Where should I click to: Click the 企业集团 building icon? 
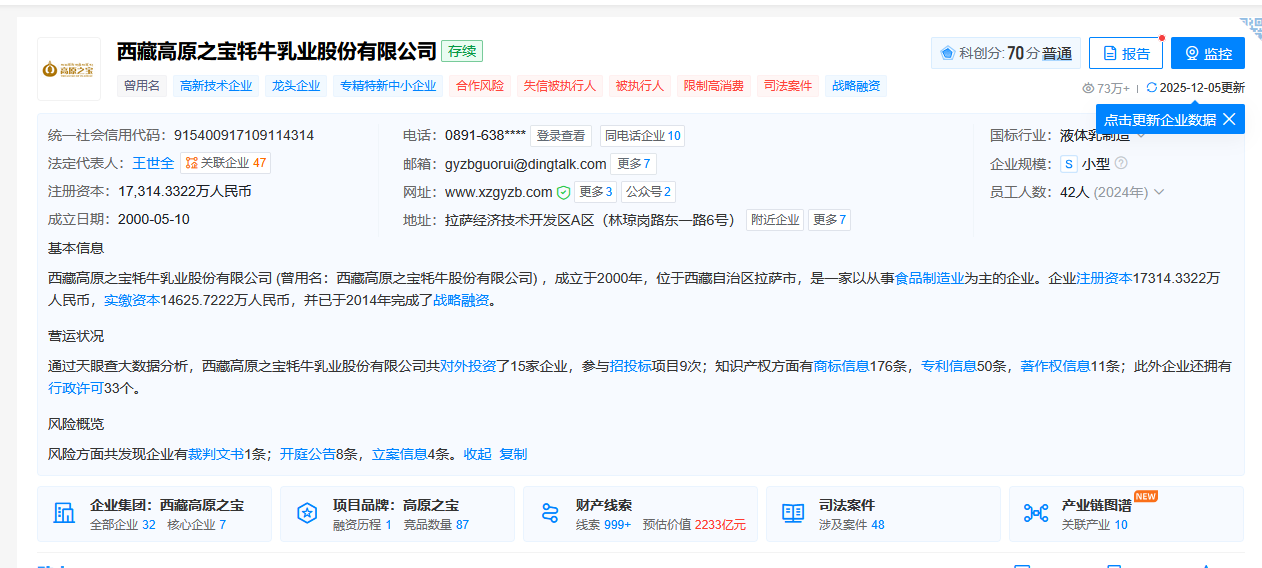64,514
